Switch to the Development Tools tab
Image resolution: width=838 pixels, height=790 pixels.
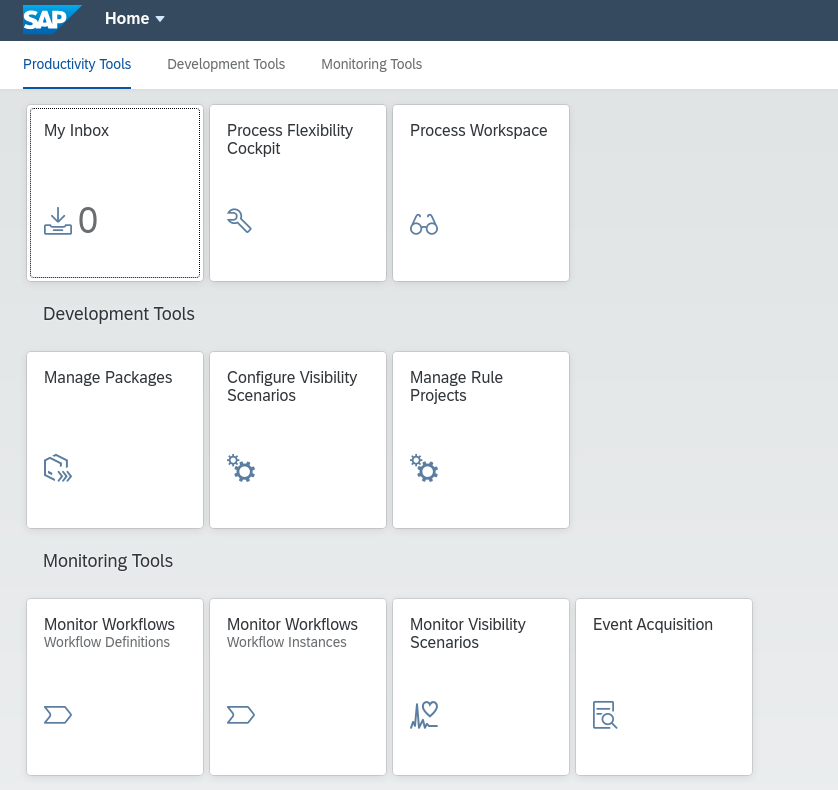point(226,64)
